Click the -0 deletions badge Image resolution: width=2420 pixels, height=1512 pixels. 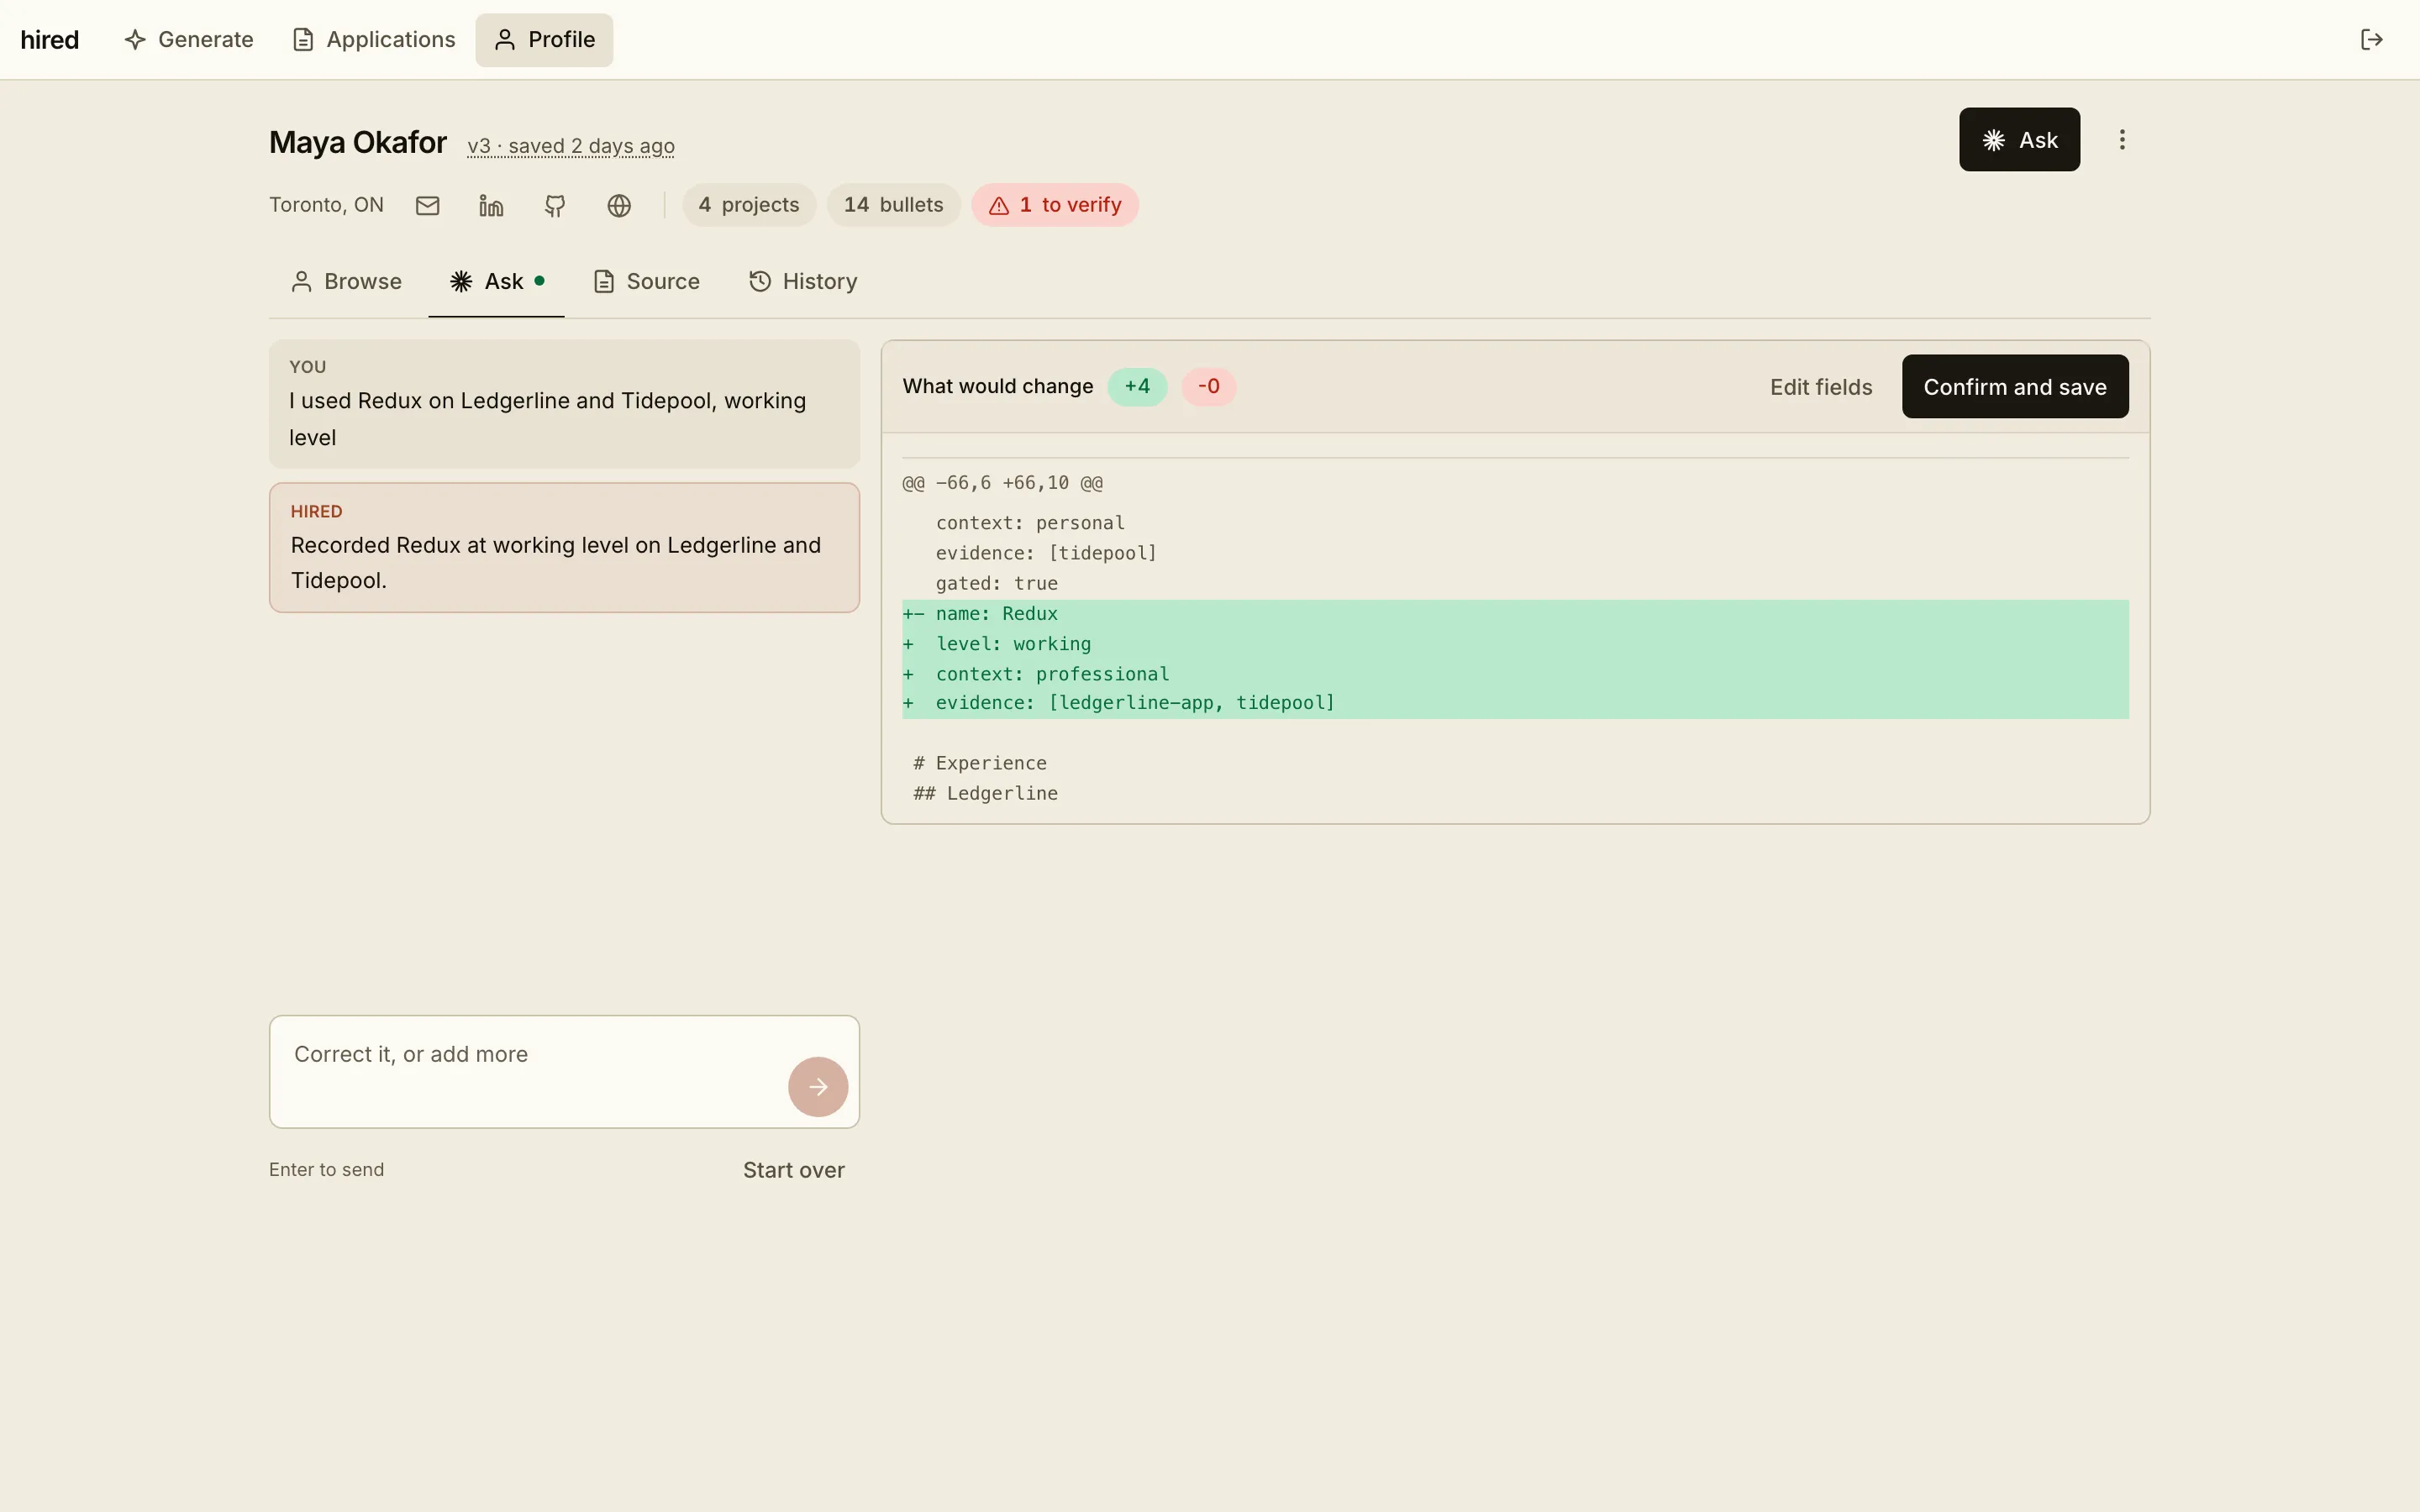pos(1208,387)
